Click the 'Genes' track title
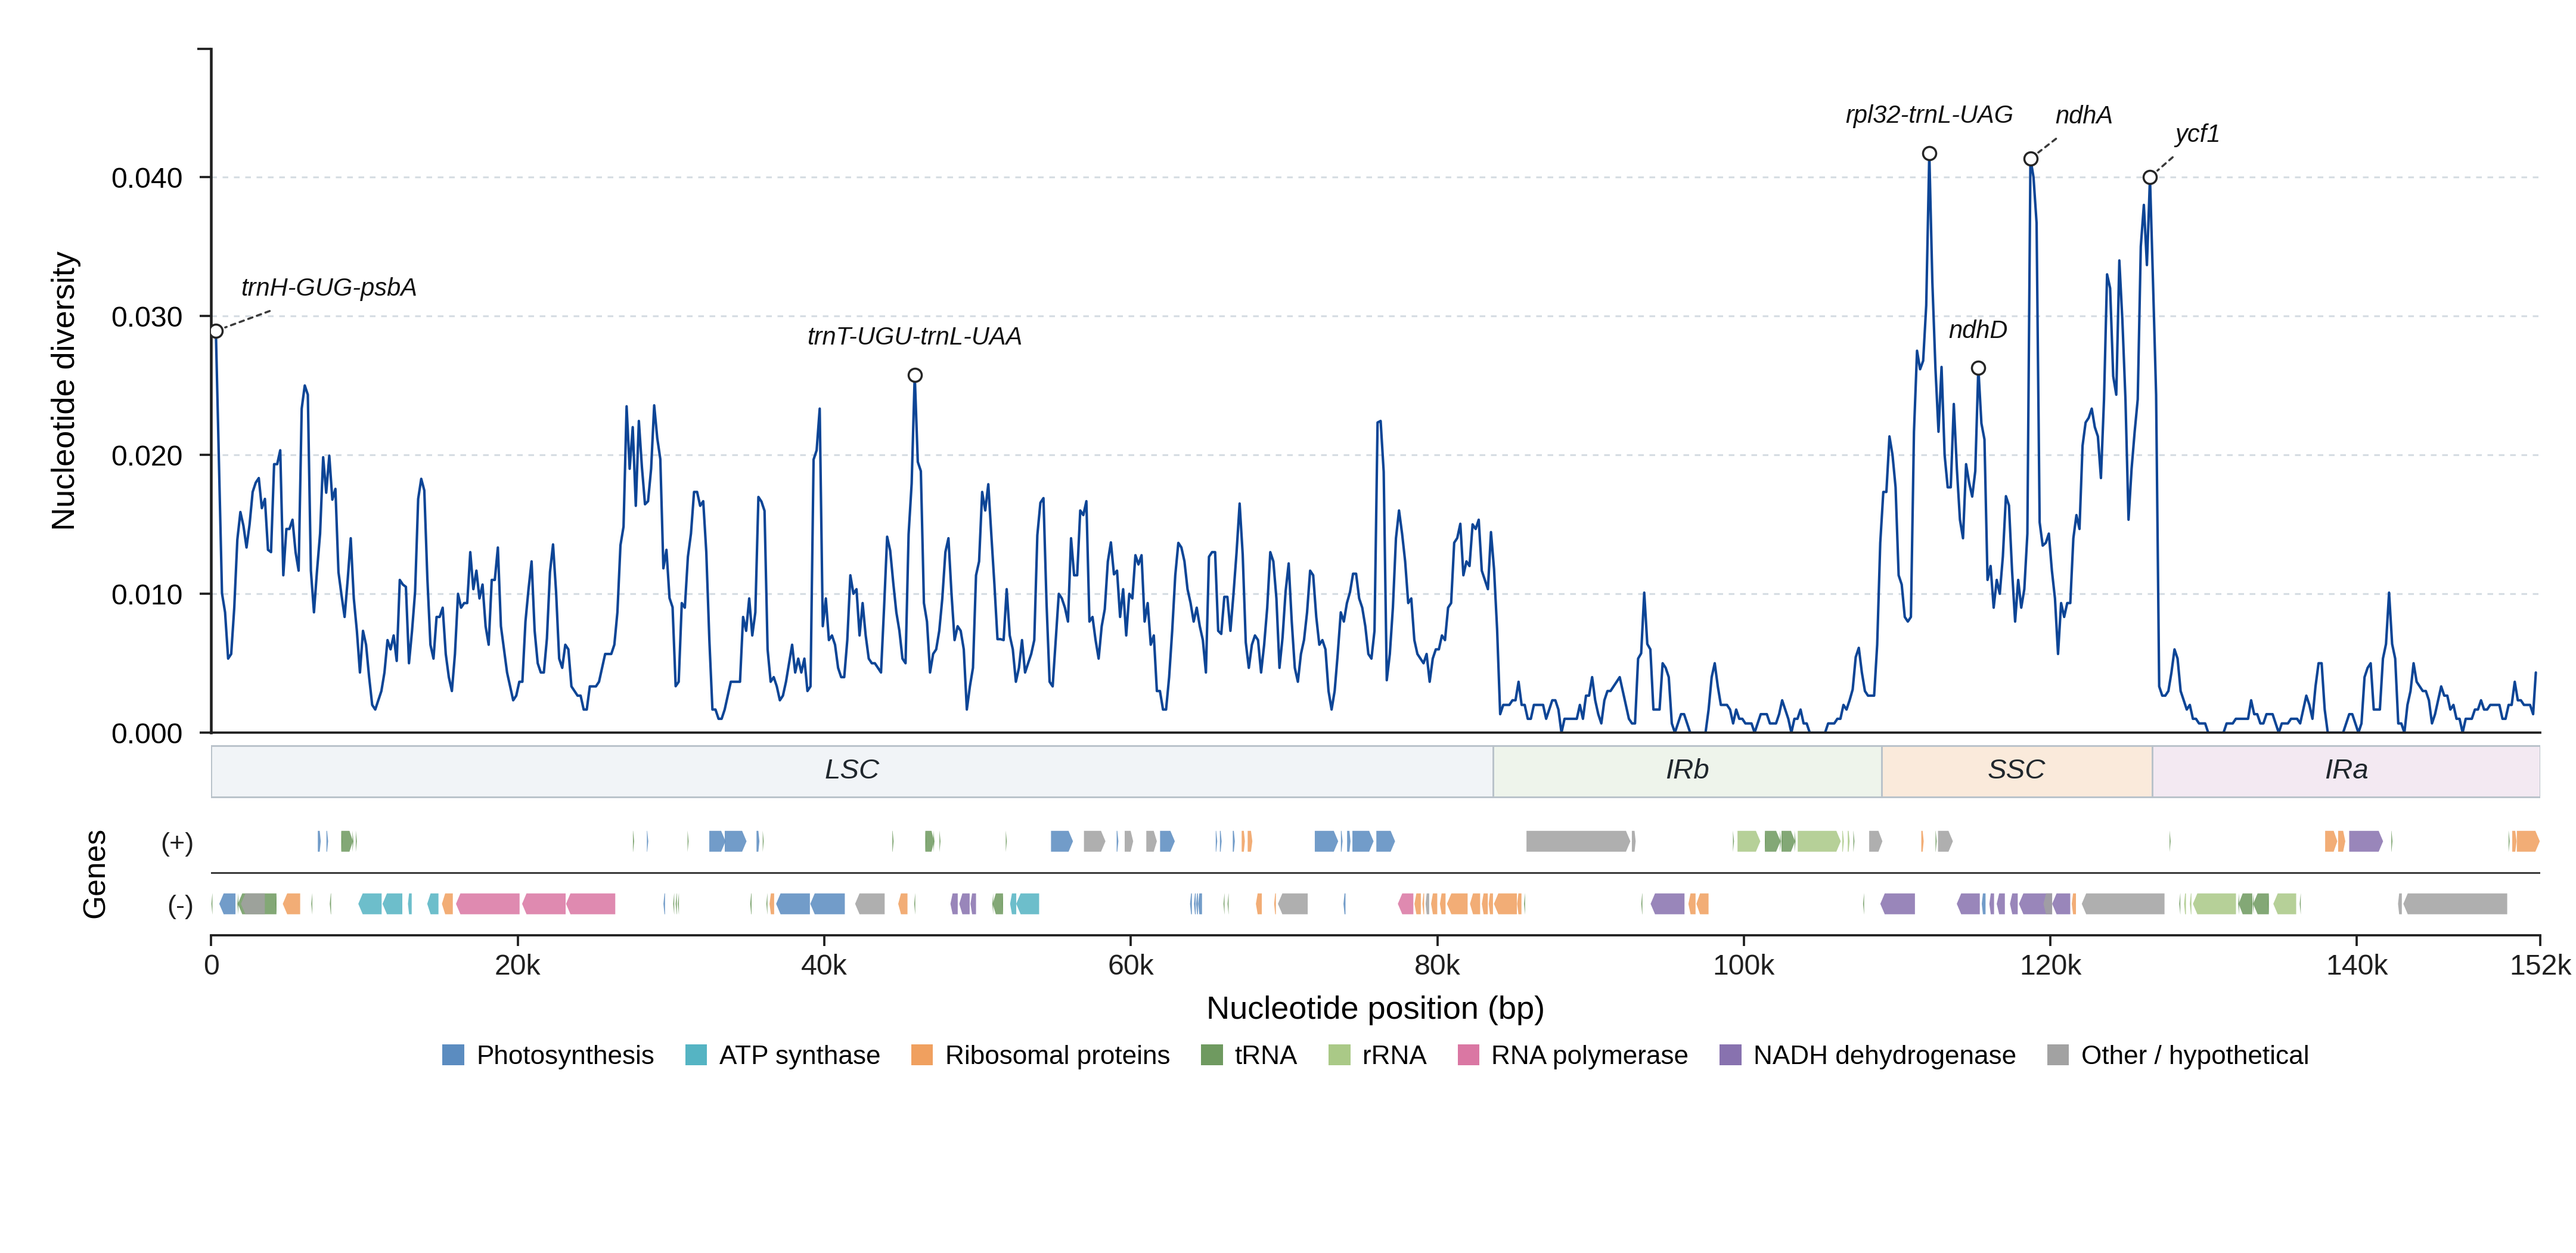Screen dimensions: 2576x1253 (94, 874)
